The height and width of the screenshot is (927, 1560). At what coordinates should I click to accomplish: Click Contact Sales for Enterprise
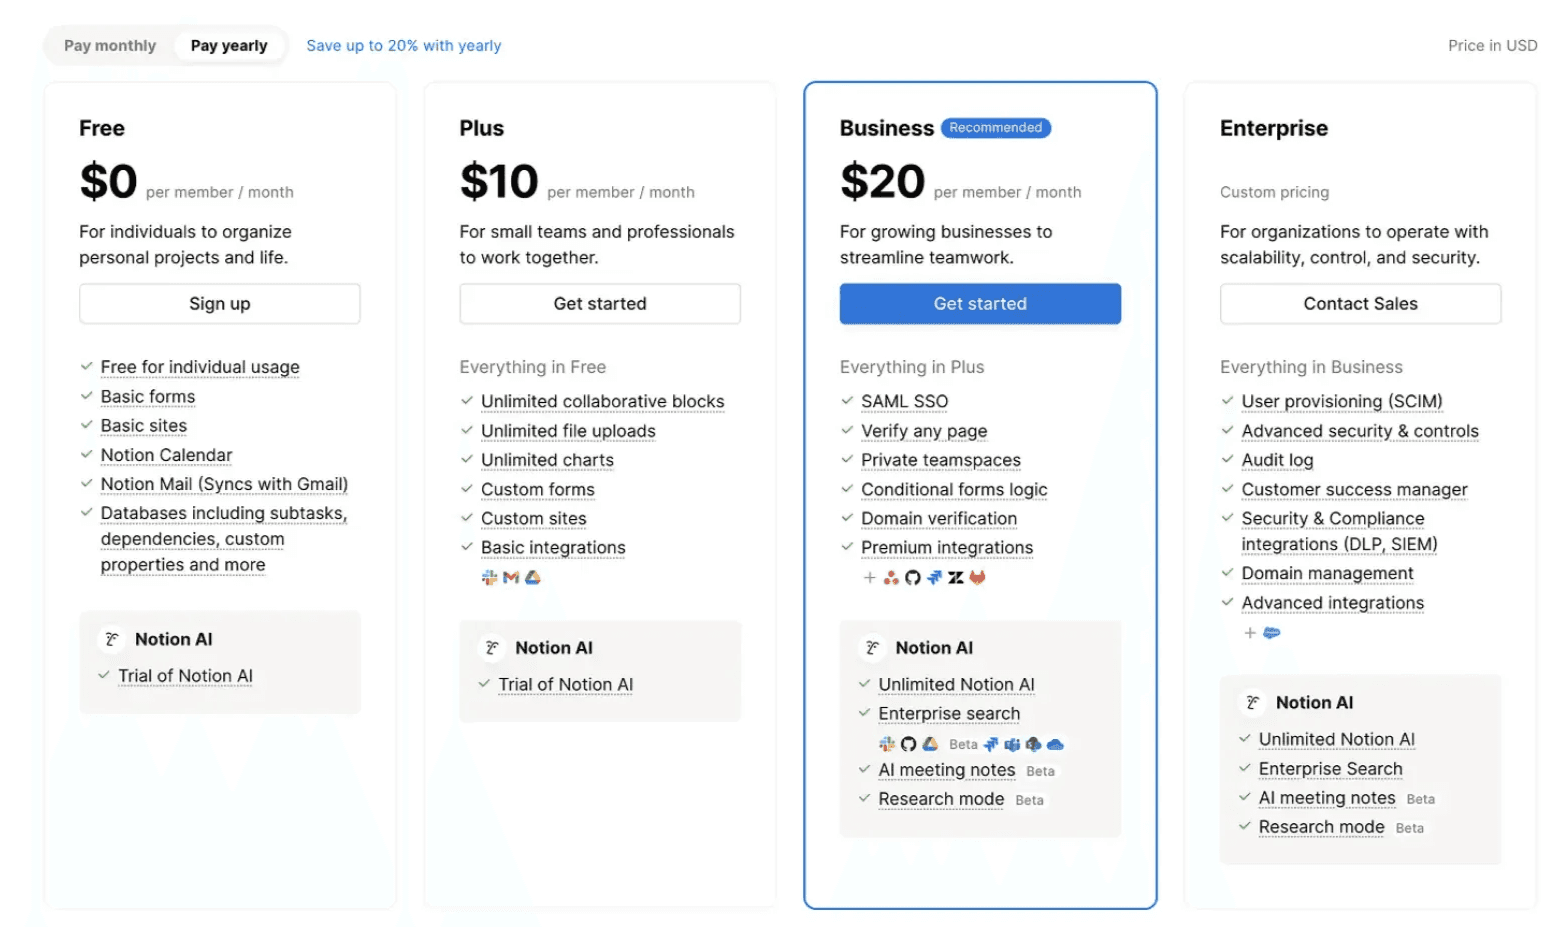1360,304
